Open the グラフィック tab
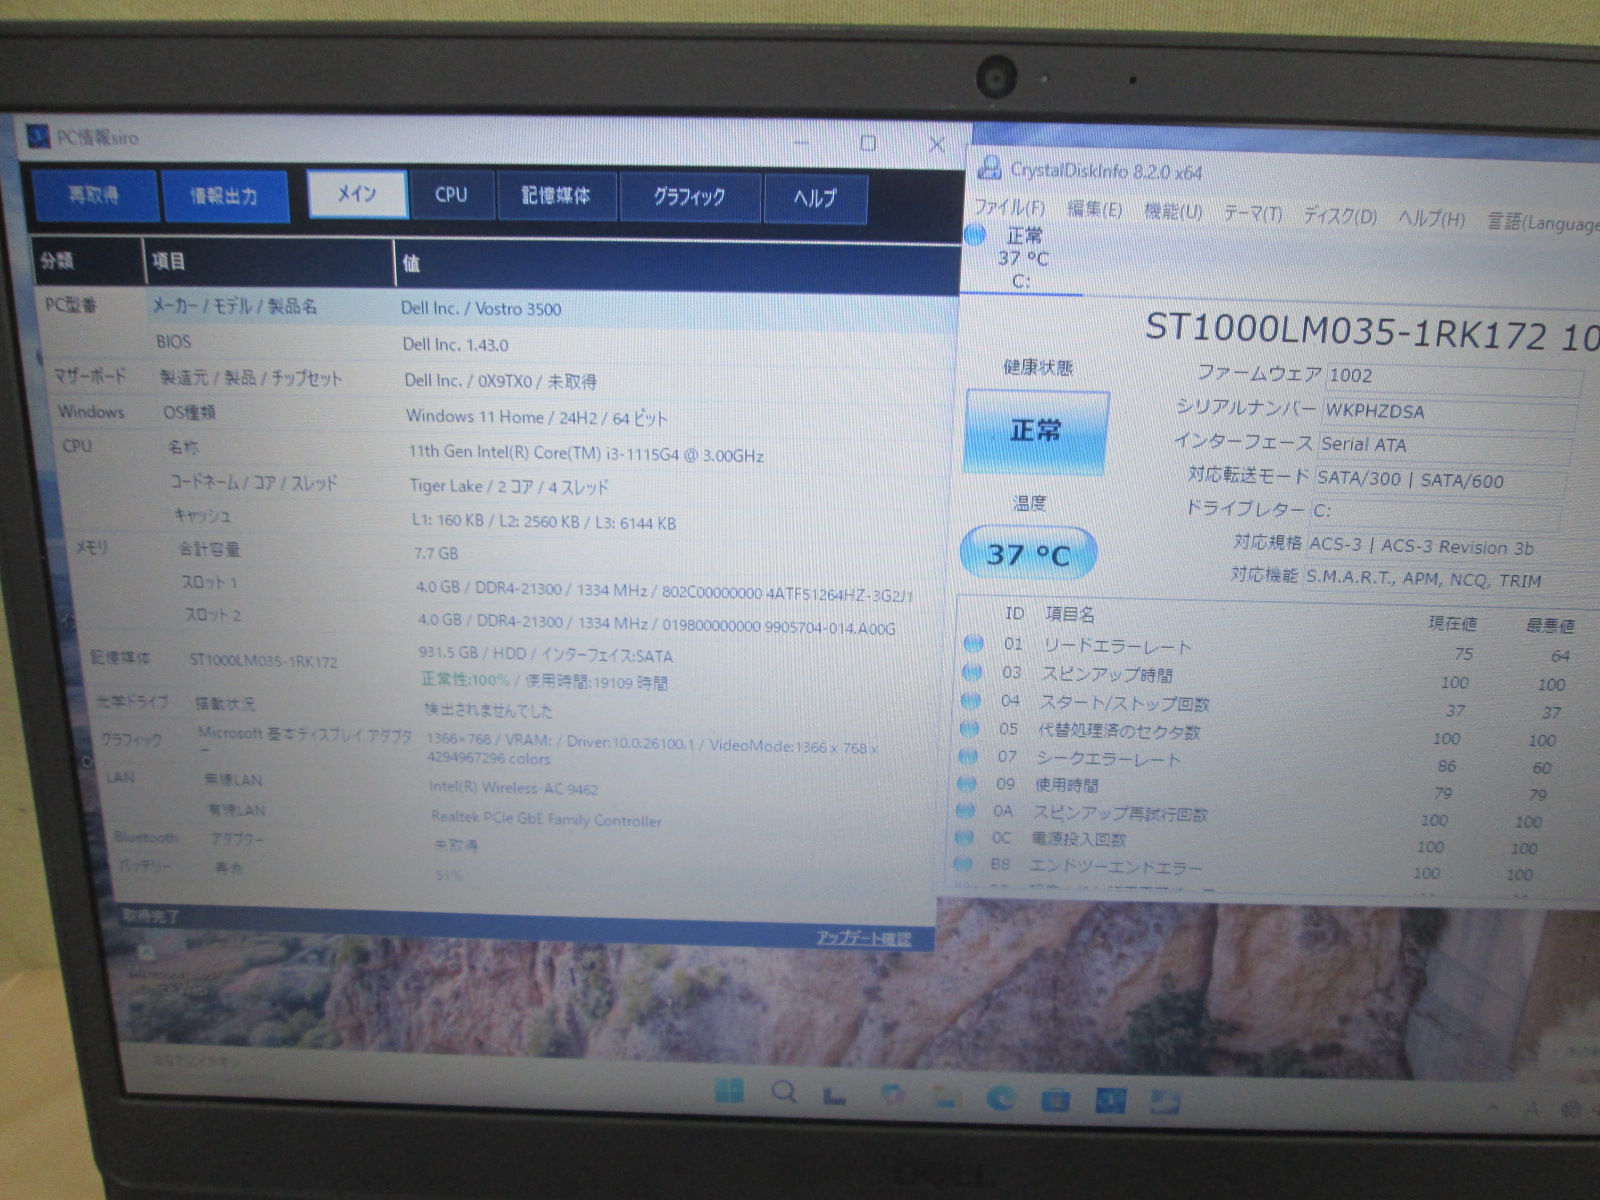 [x=690, y=197]
